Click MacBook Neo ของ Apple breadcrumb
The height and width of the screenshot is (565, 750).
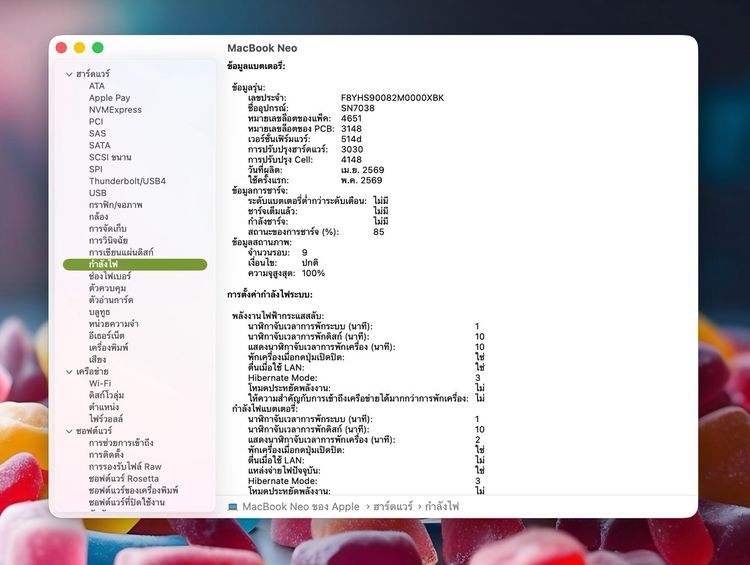click(301, 507)
